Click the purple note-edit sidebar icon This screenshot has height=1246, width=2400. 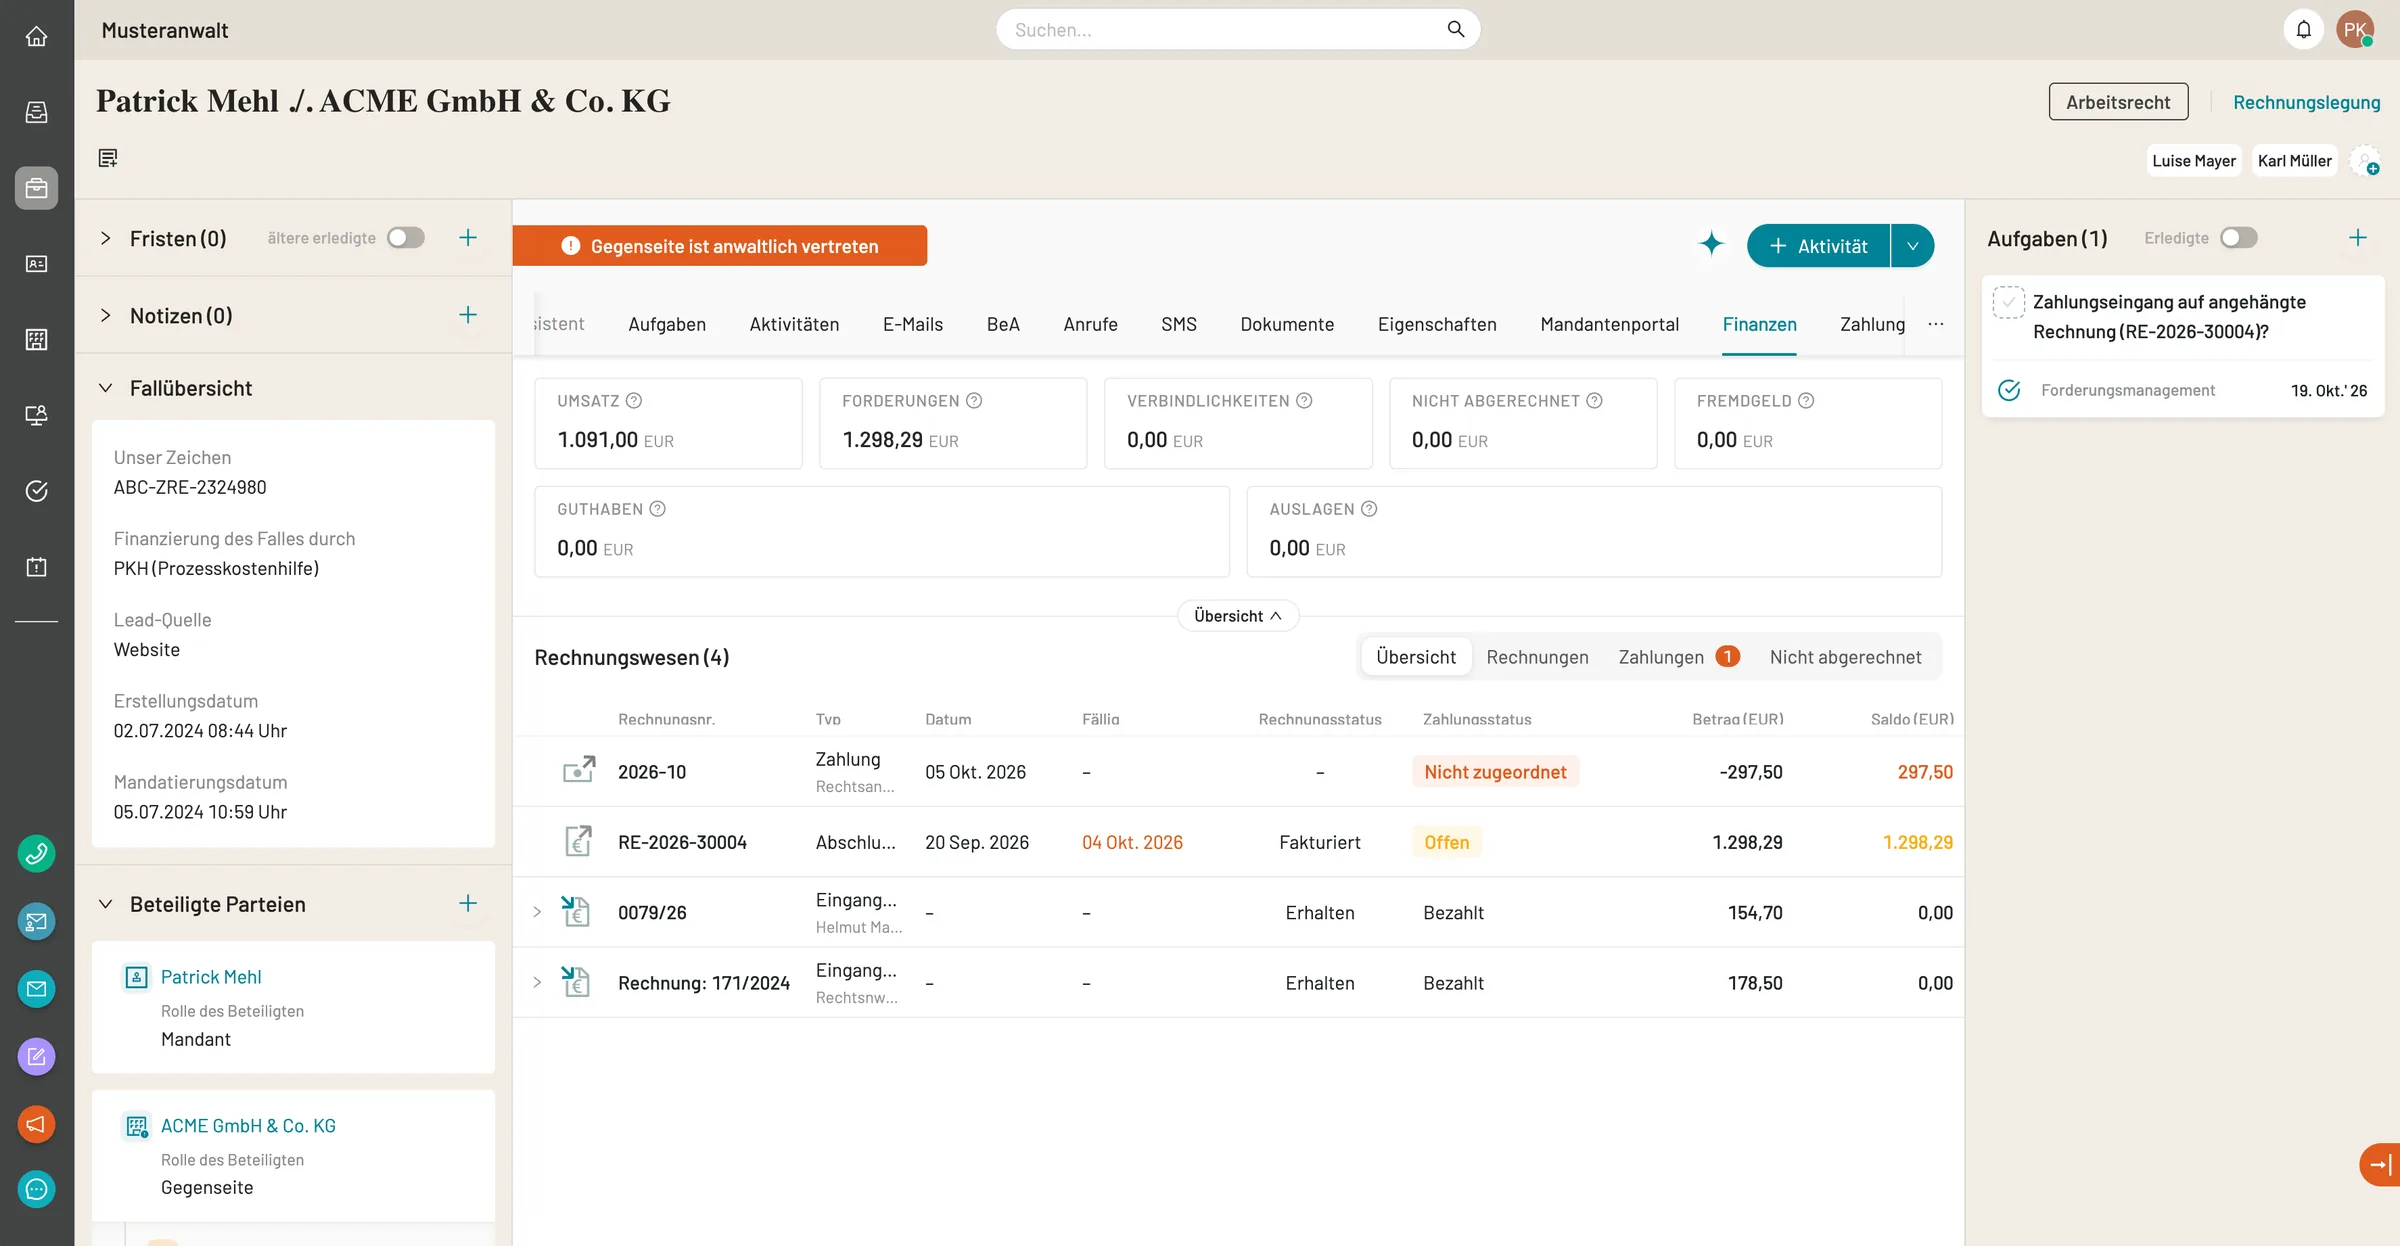pos(36,1056)
